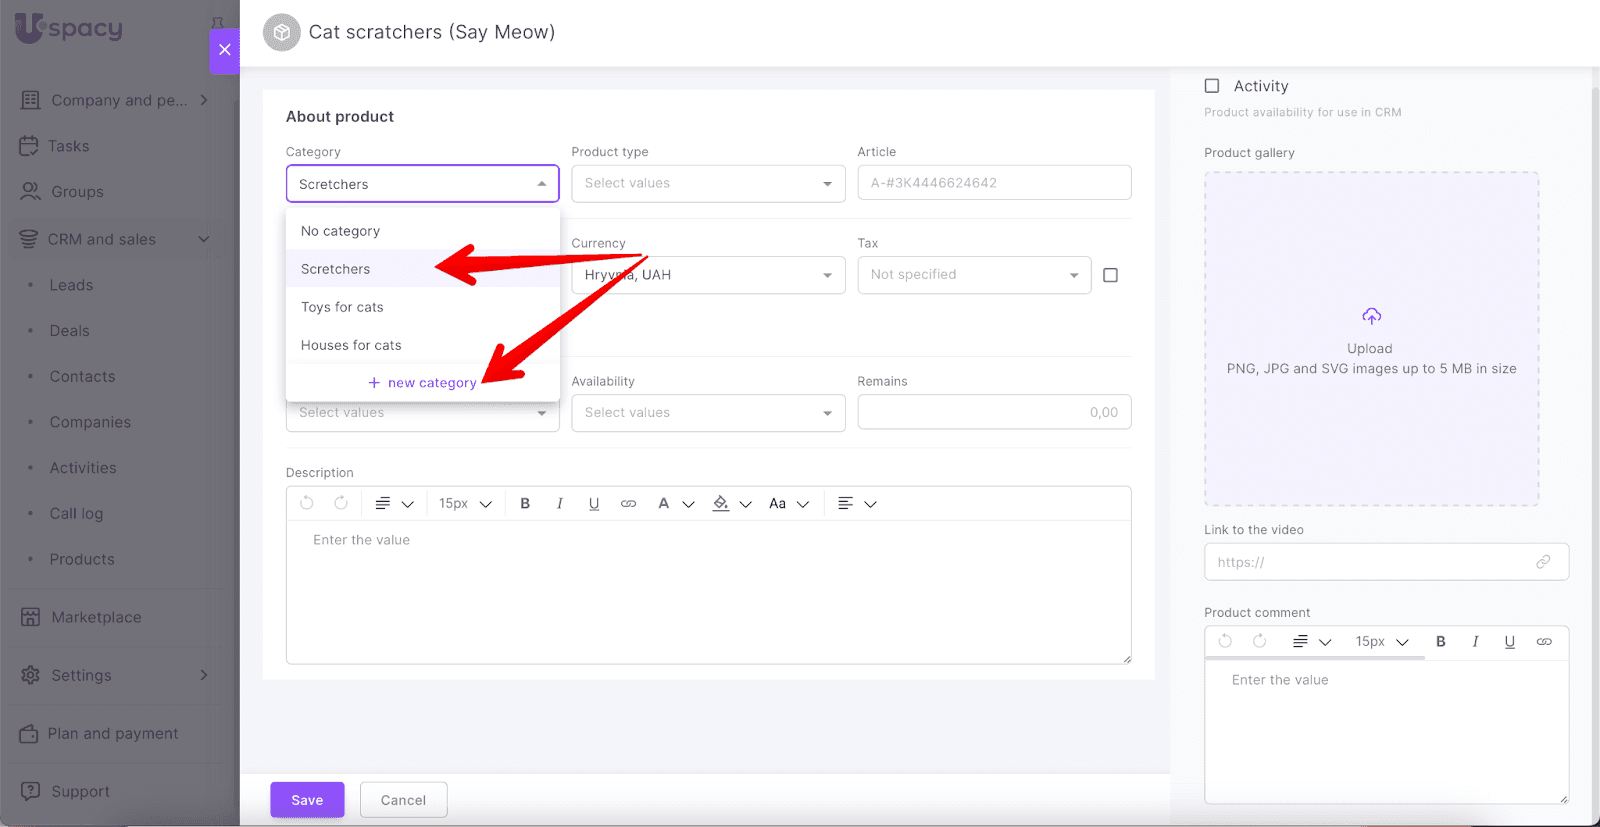Close the product panel with the purple X
This screenshot has width=1600, height=827.
pos(224,50)
